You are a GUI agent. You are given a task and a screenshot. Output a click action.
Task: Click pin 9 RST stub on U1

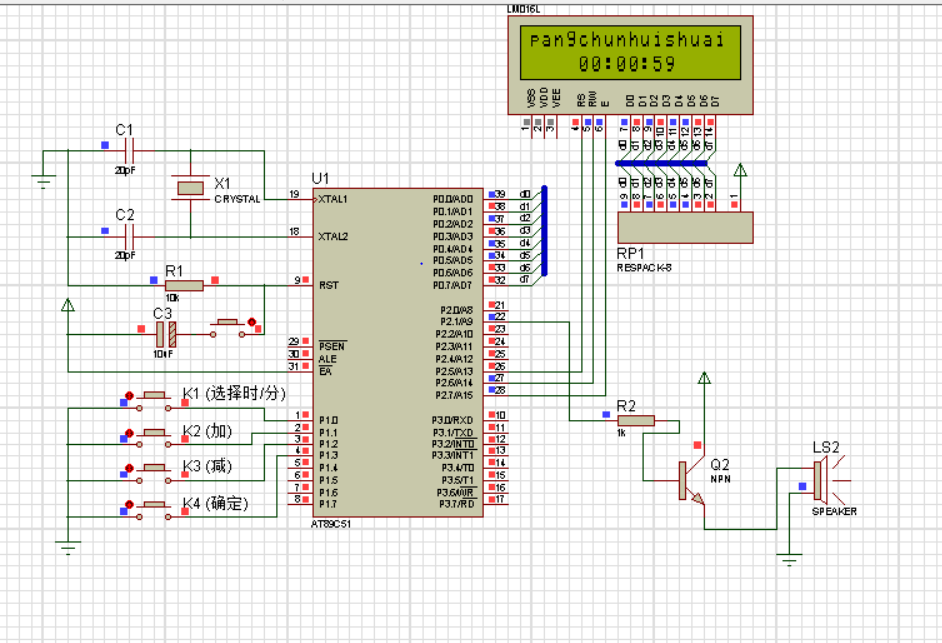pos(302,284)
